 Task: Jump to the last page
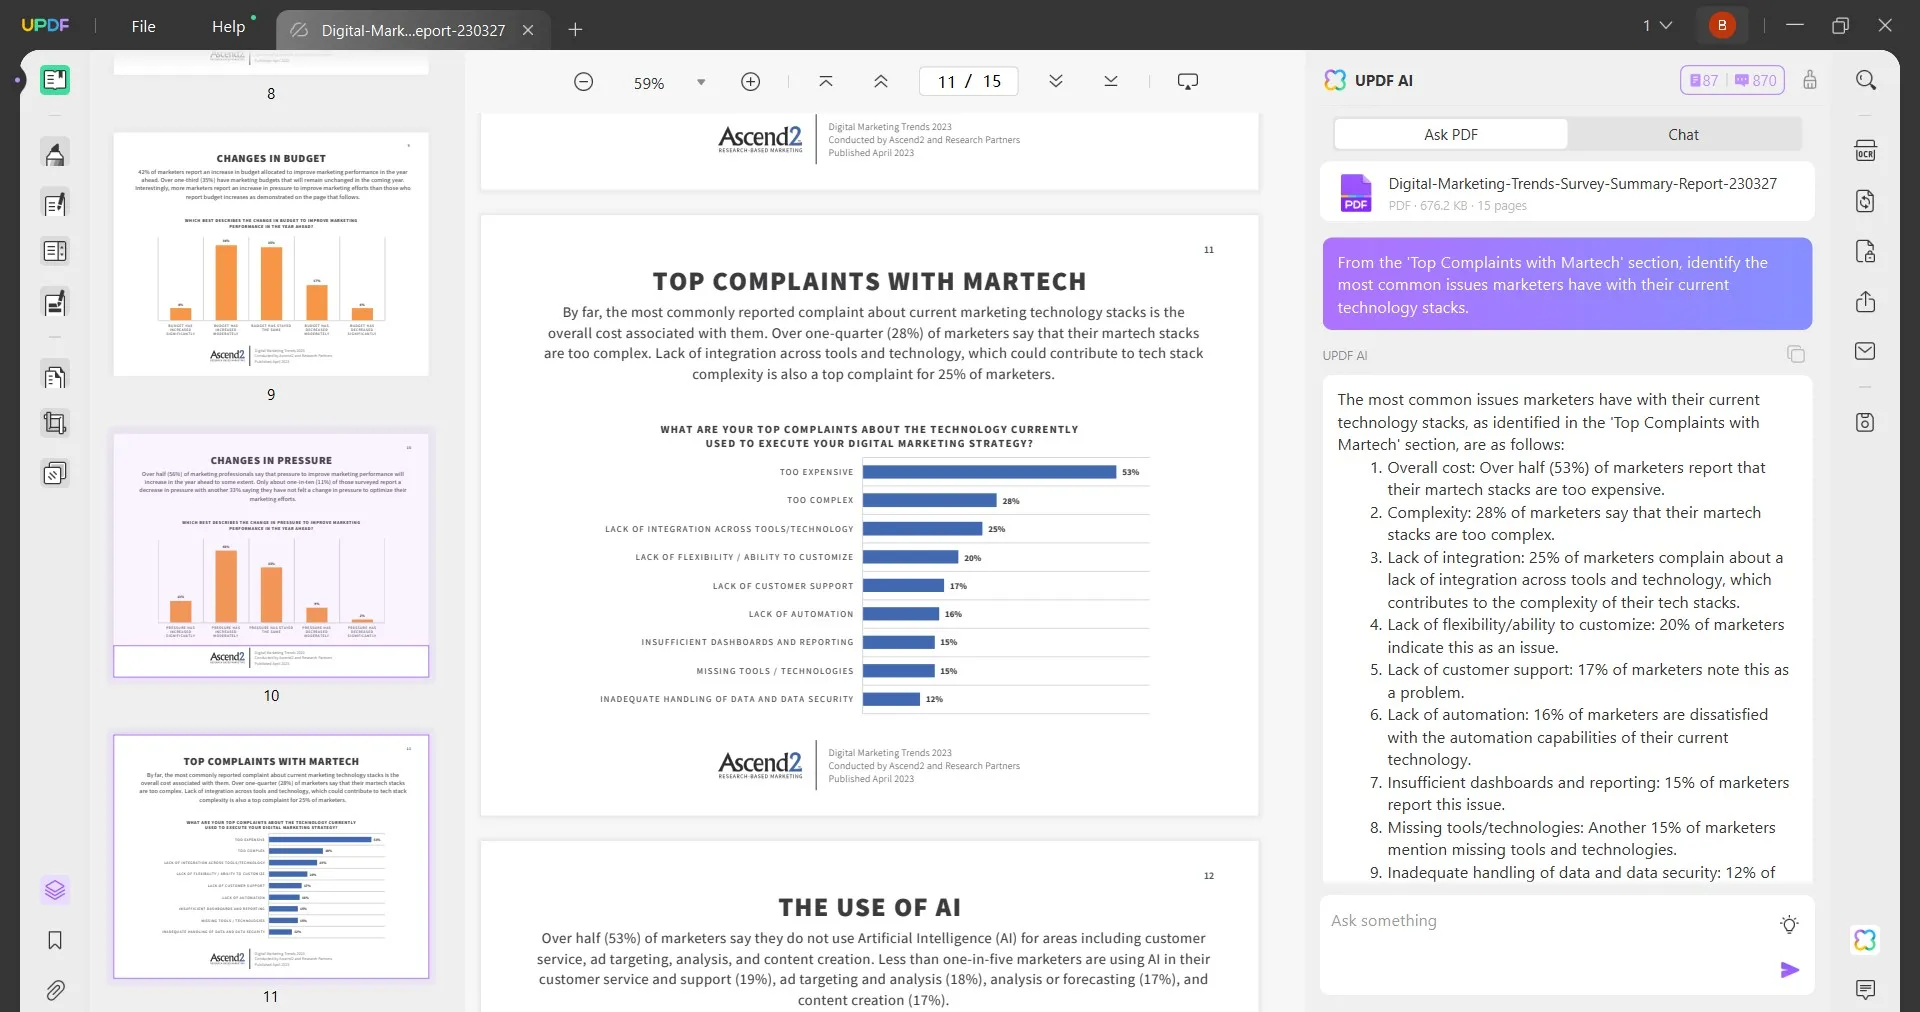[1111, 82]
